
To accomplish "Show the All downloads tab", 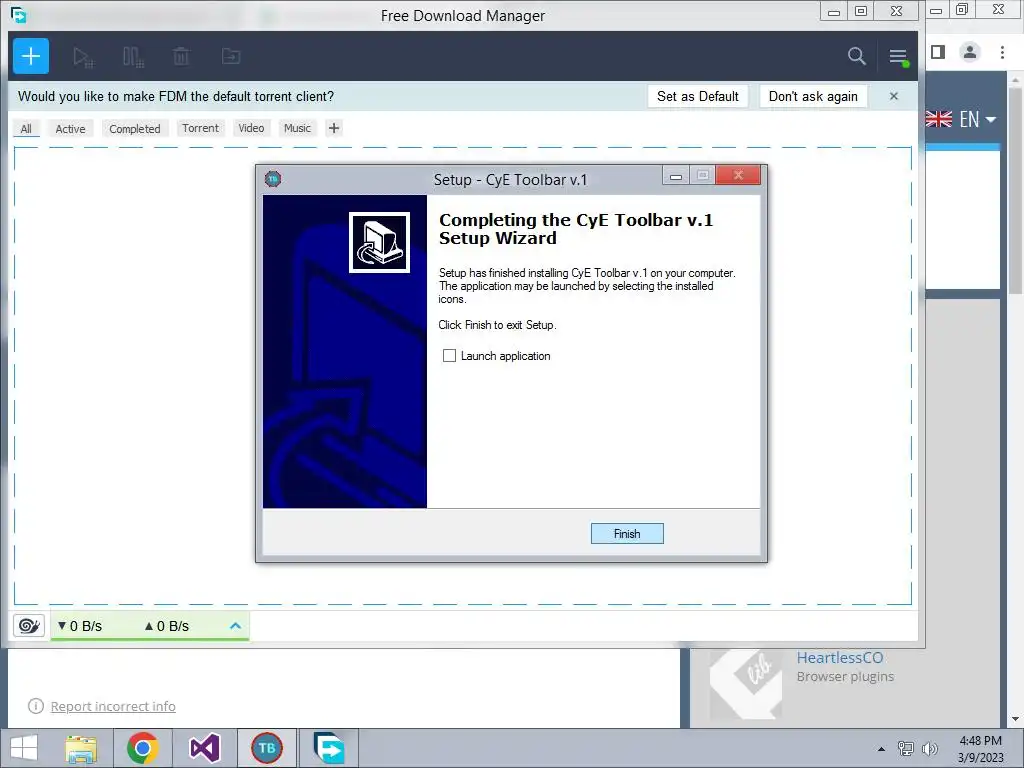I will tap(26, 129).
